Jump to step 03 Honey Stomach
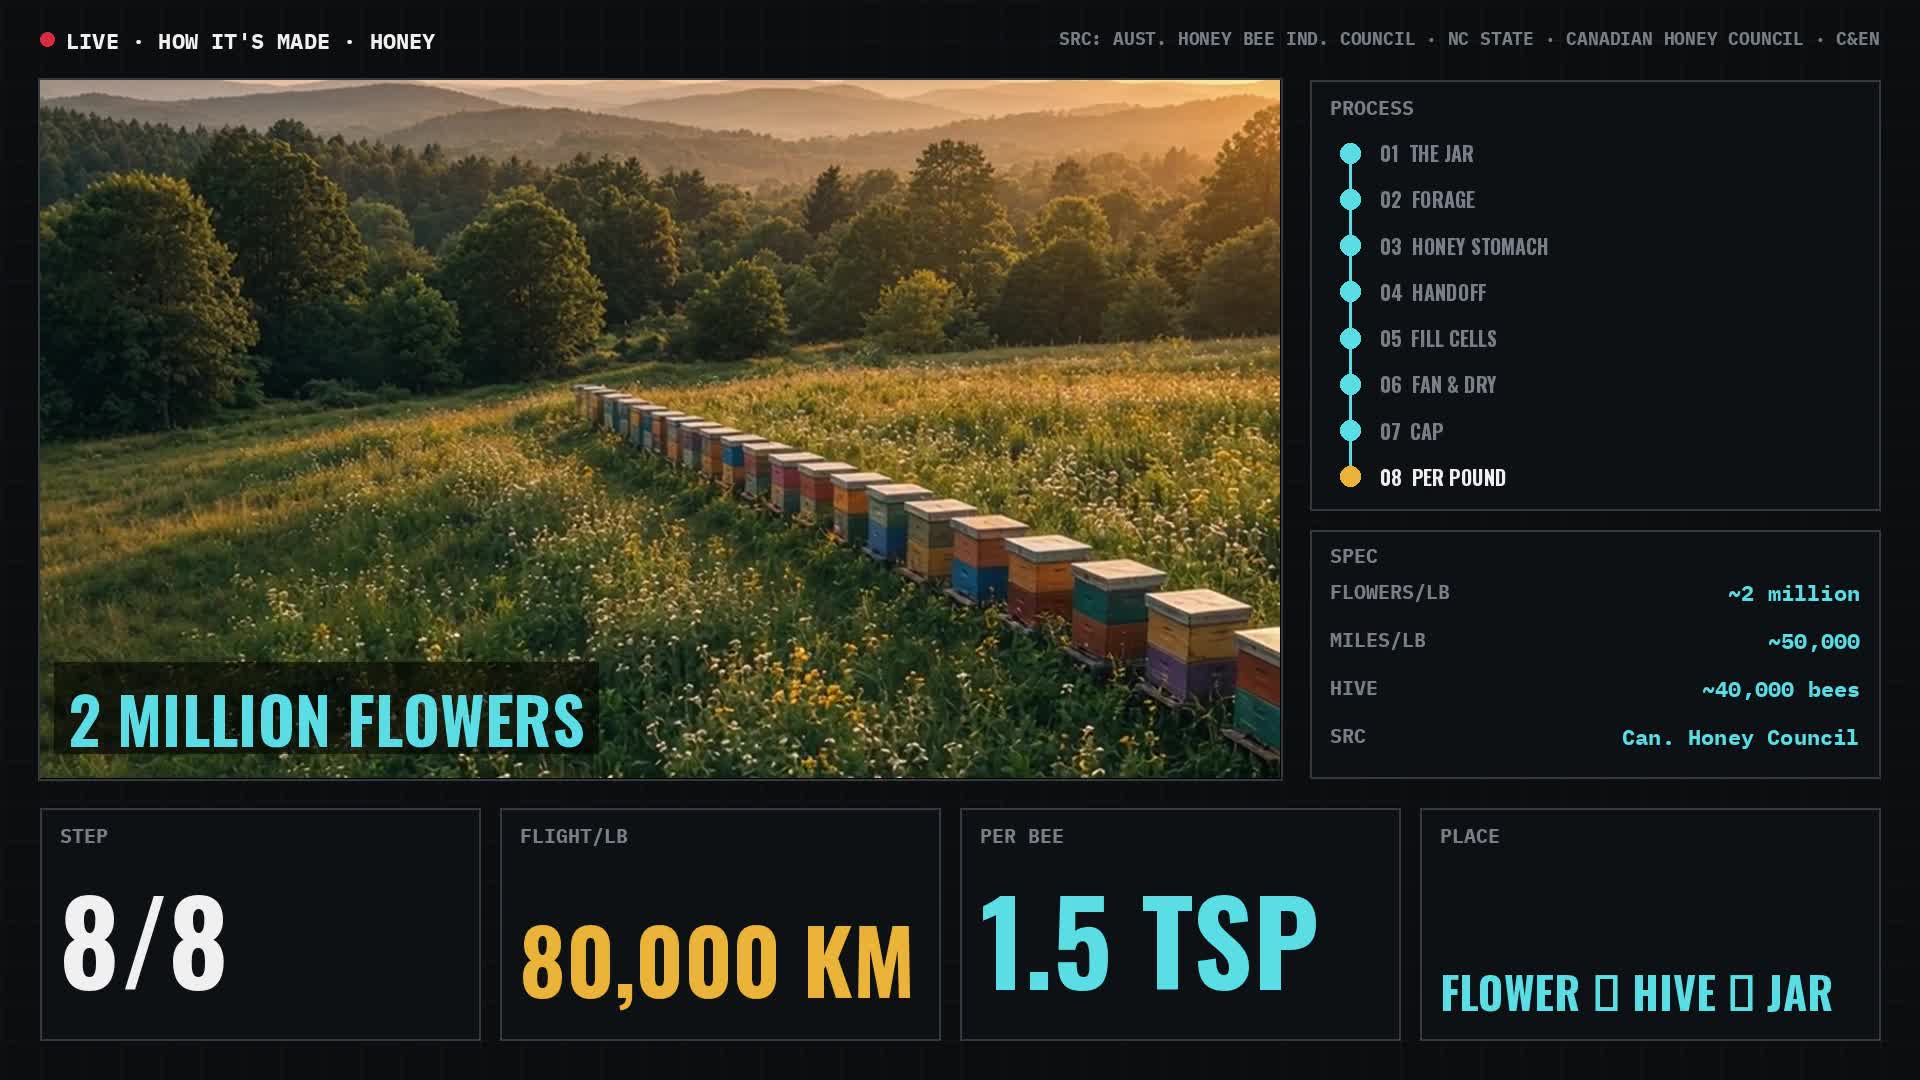 click(x=1463, y=247)
